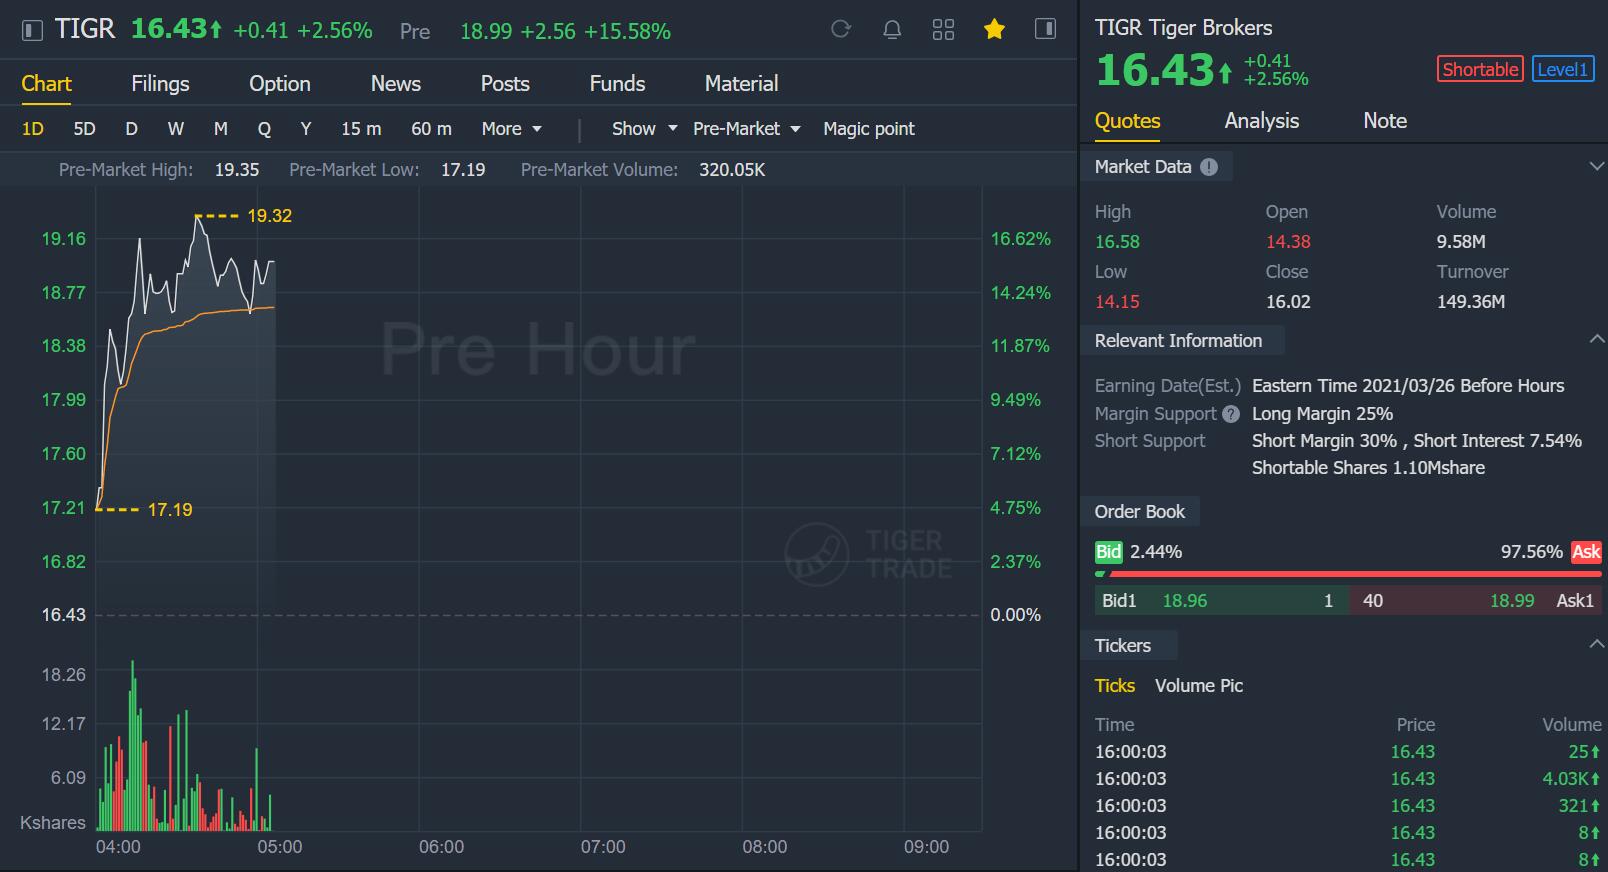Select the Ticks view
This screenshot has height=872, width=1608.
(1114, 686)
